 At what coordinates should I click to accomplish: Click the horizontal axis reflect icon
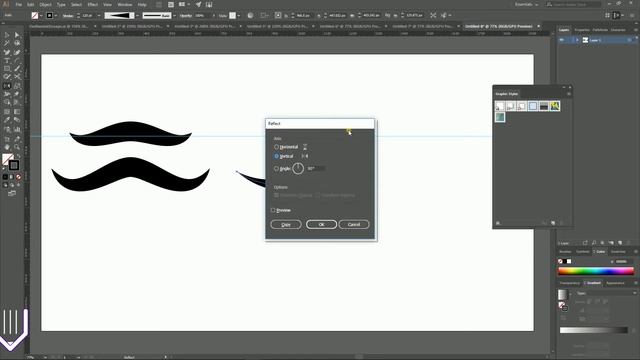(x=305, y=147)
